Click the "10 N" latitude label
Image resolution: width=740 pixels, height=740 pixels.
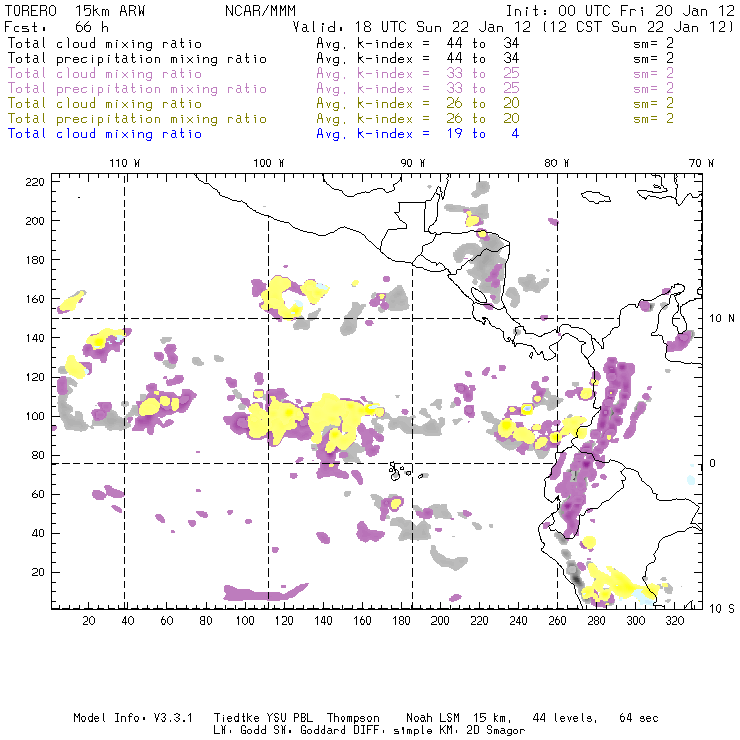[722, 318]
